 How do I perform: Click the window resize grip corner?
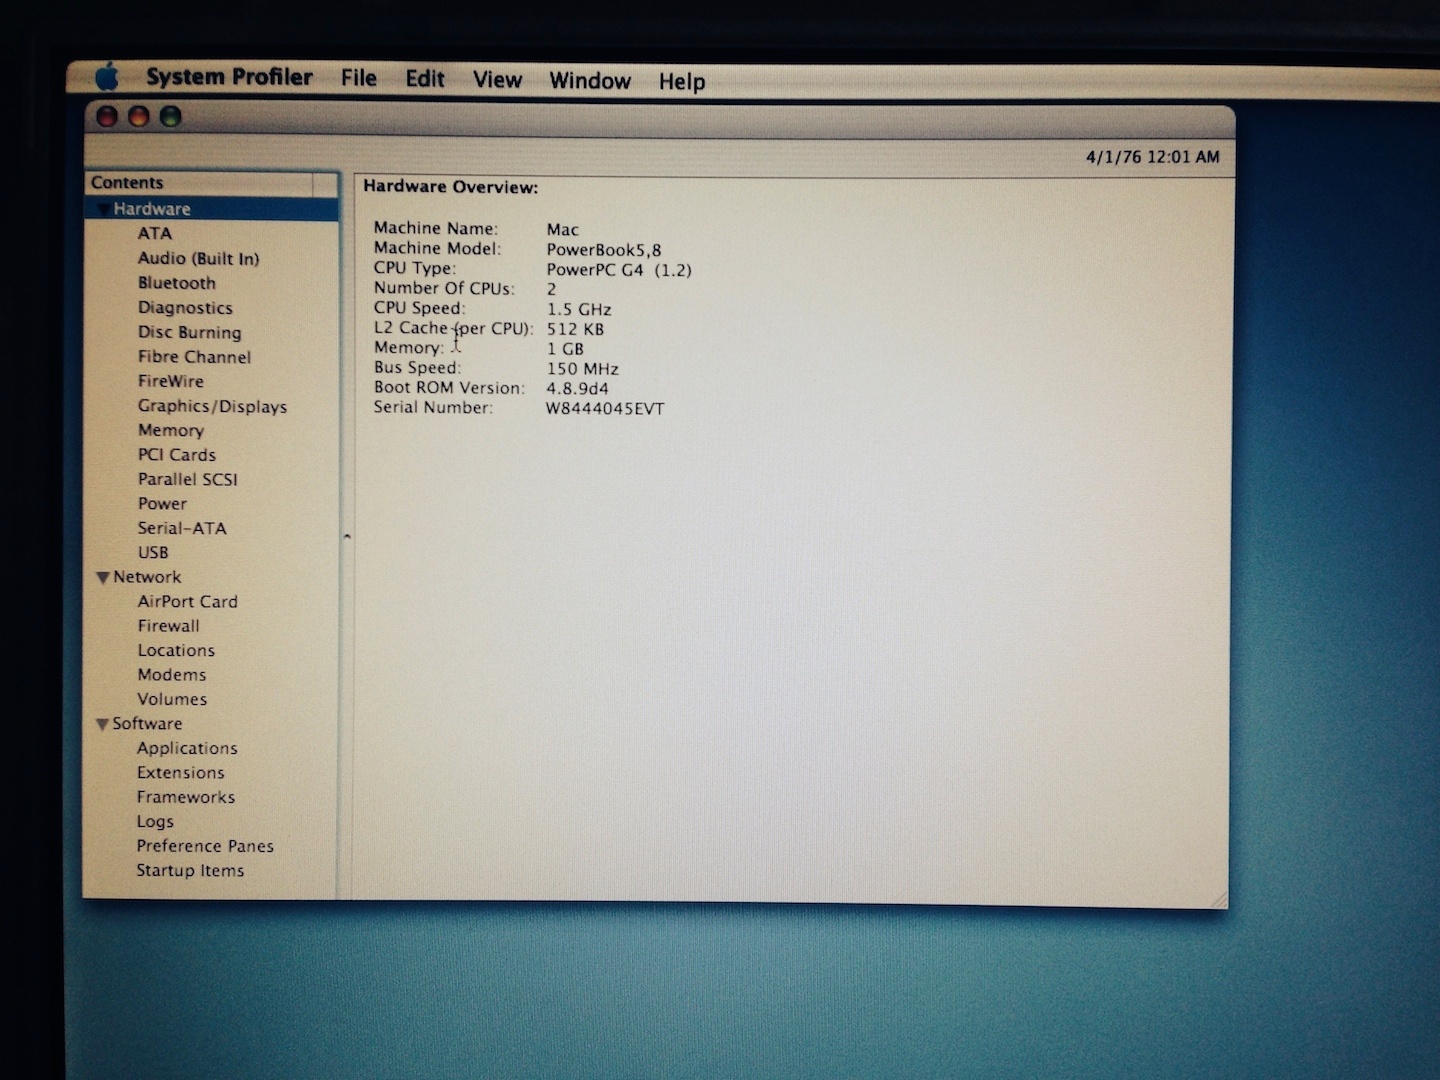click(x=1219, y=899)
